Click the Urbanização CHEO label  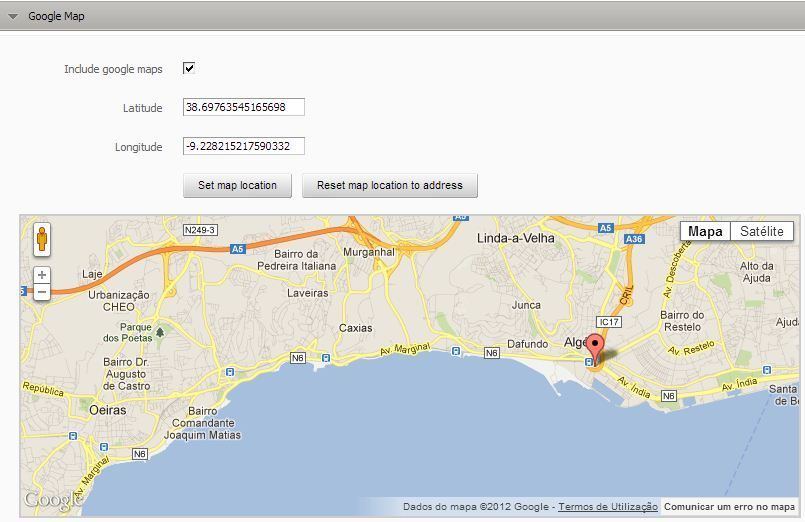119,301
